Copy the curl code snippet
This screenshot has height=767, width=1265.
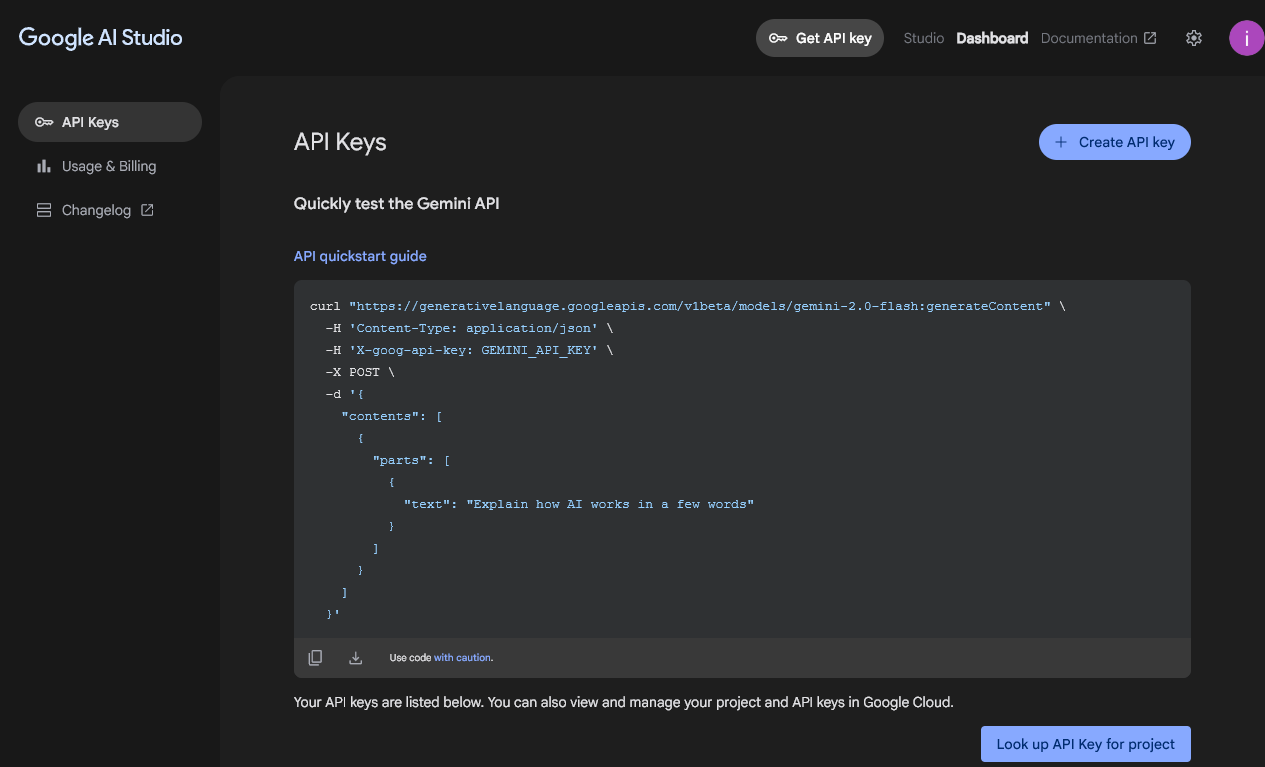coord(315,658)
